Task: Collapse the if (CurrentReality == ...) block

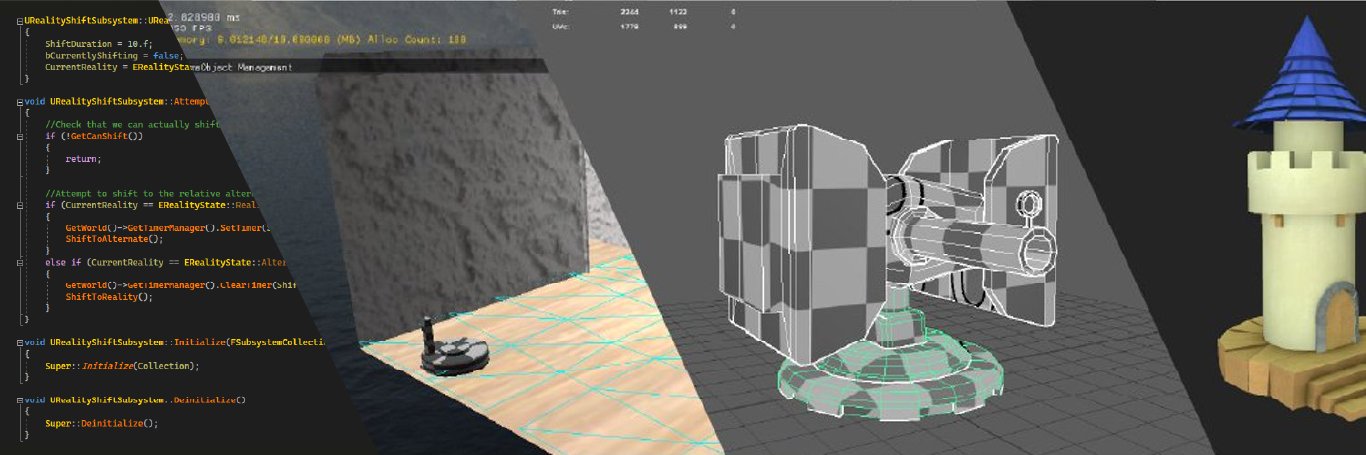Action: tap(22, 204)
